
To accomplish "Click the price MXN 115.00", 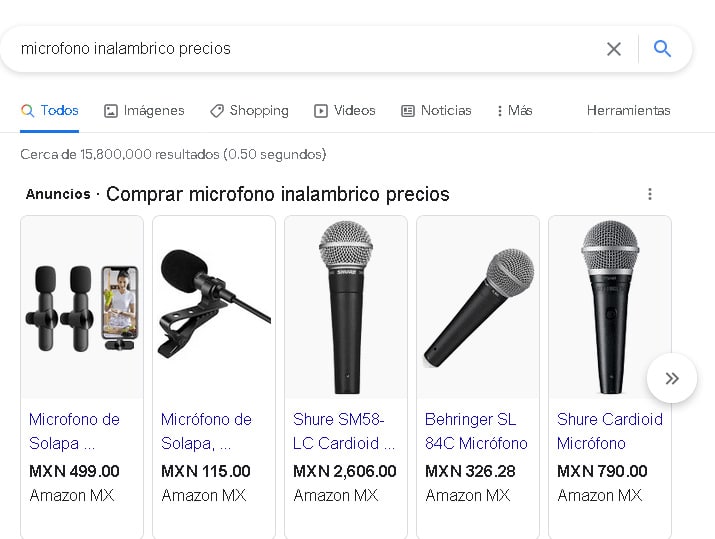I will click(206, 471).
